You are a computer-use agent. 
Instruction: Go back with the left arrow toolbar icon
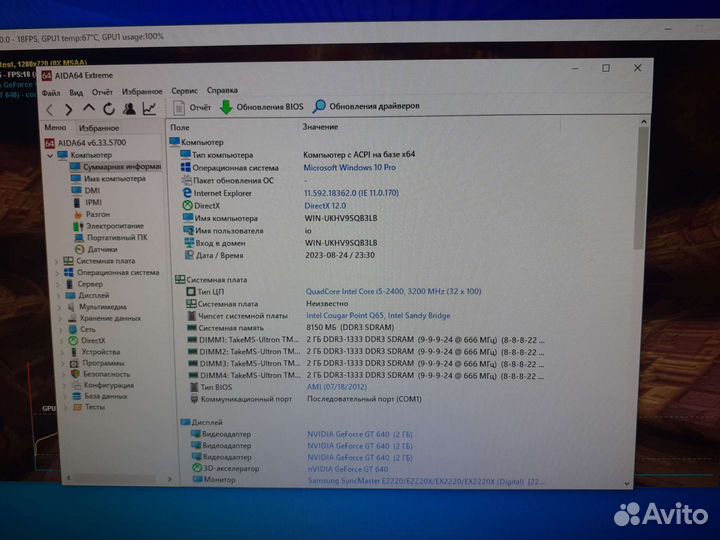50,109
